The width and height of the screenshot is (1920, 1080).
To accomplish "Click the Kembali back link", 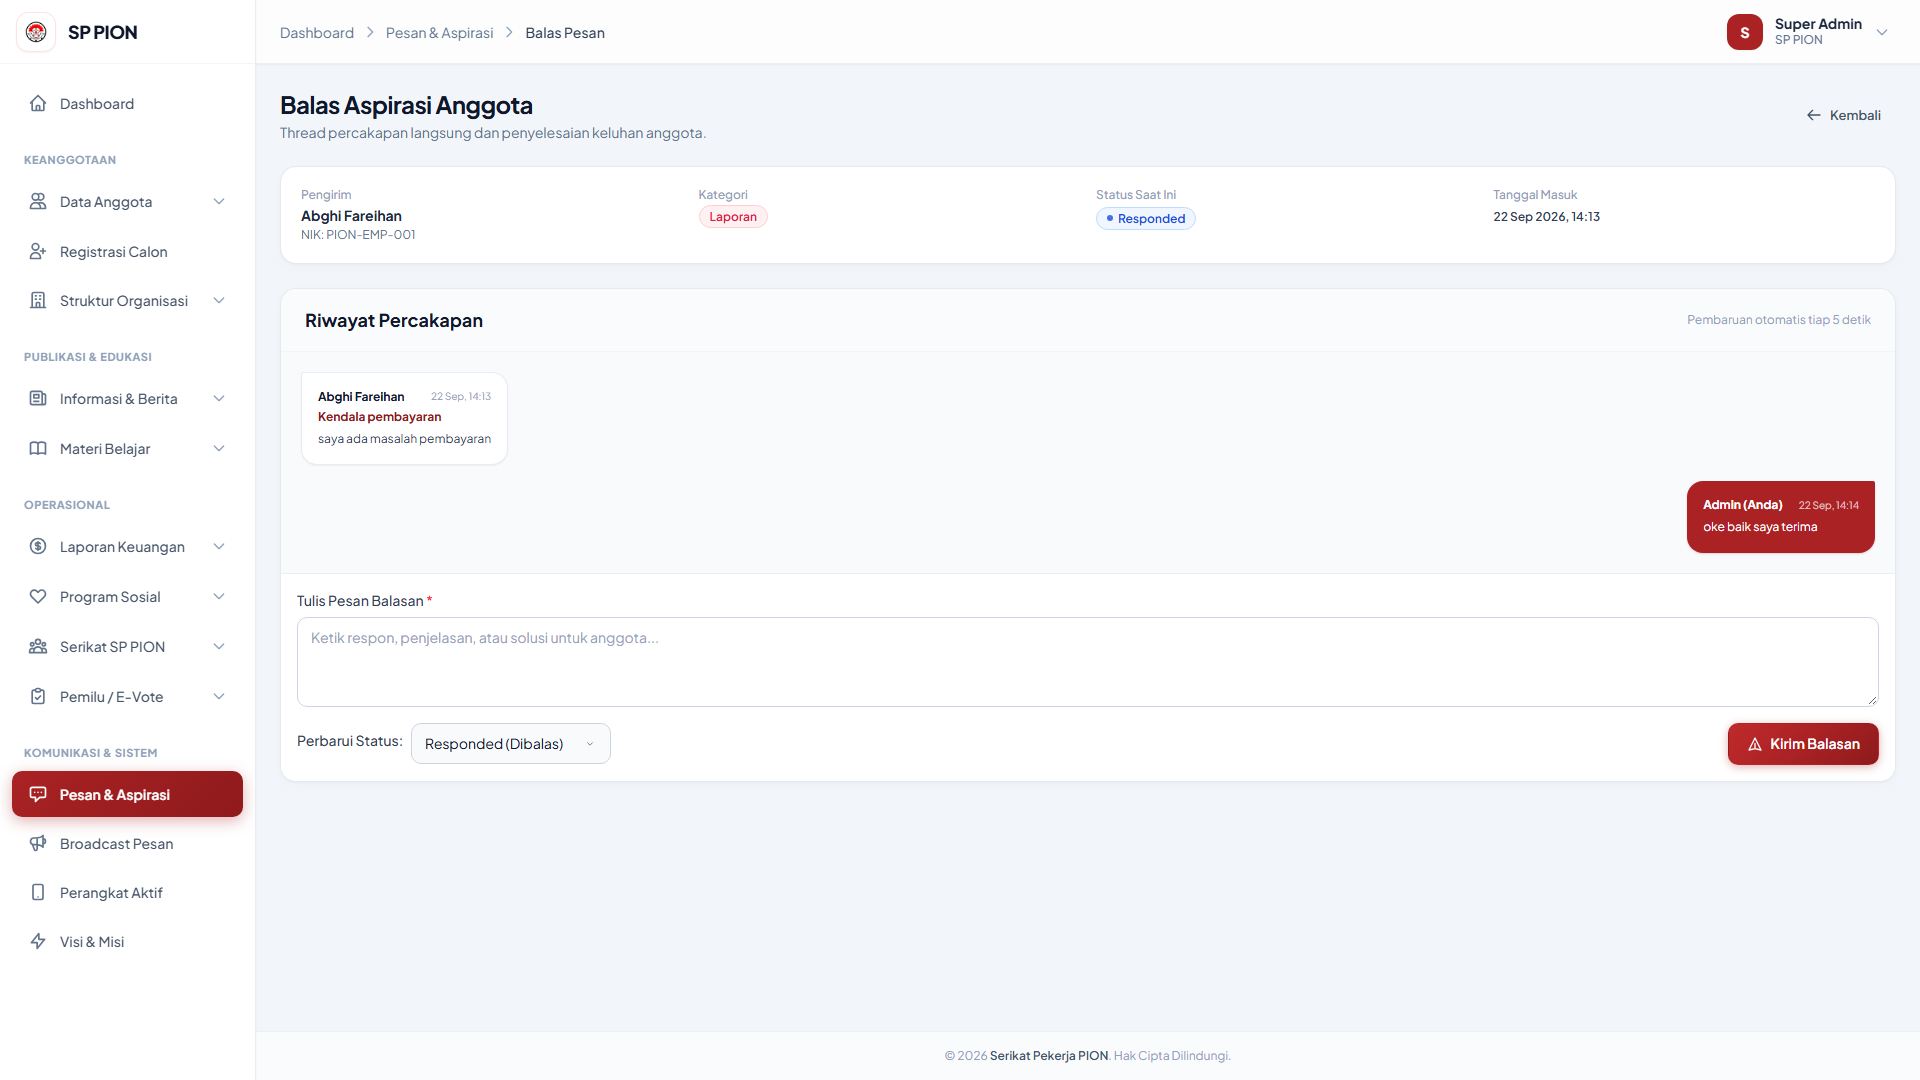I will coord(1844,116).
